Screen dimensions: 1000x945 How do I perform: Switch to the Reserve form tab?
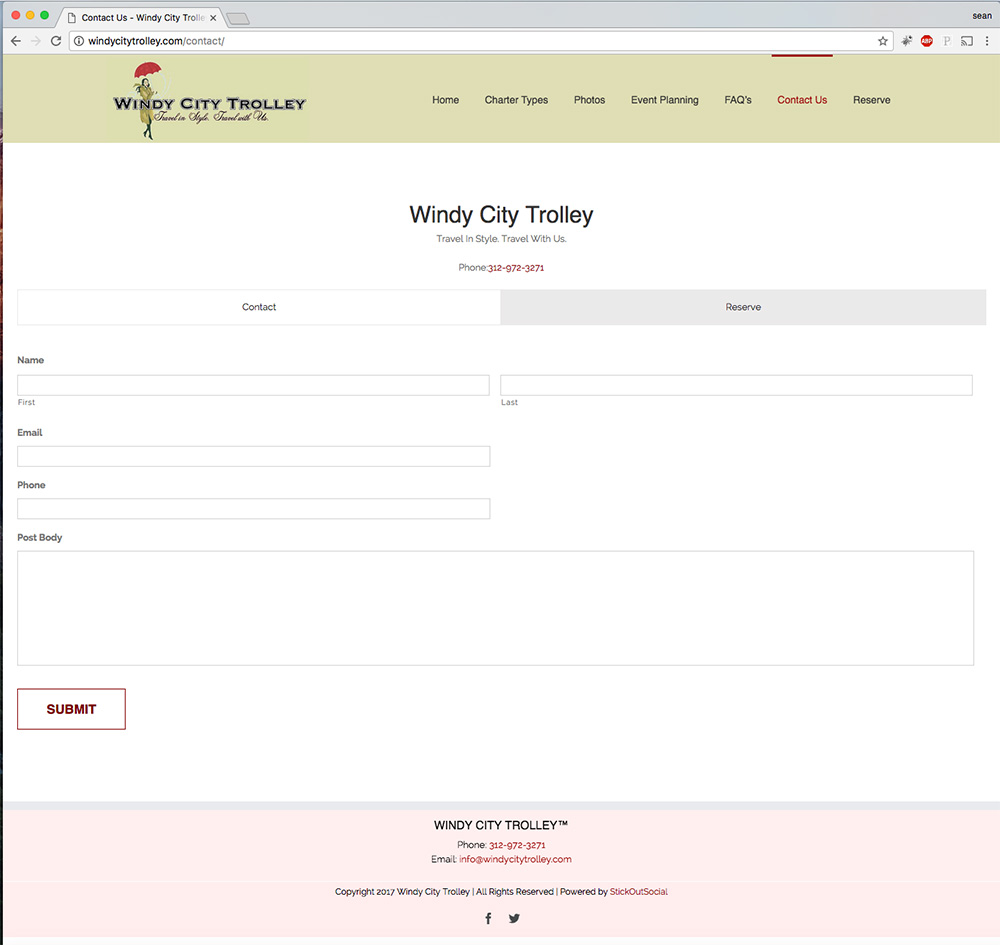743,307
